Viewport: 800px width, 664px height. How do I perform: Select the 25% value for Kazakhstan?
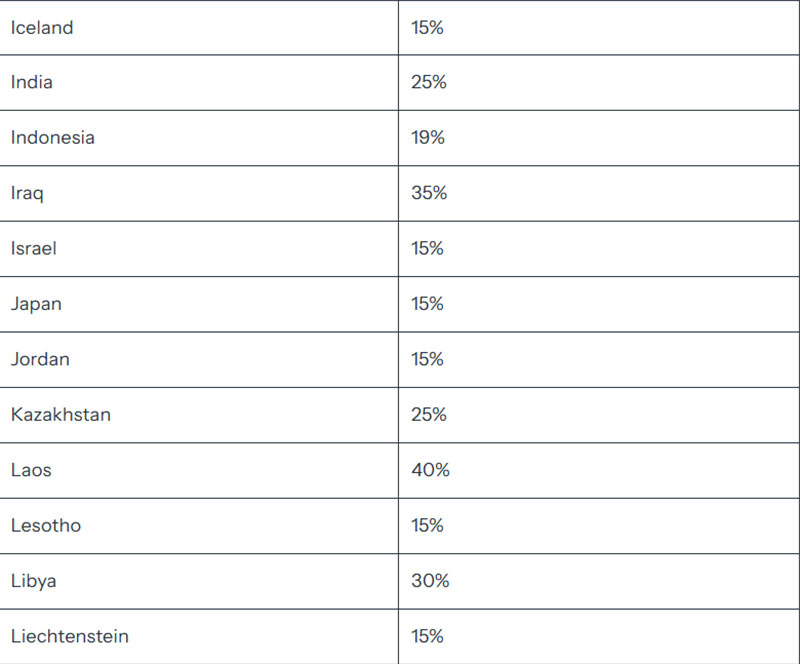tap(429, 414)
